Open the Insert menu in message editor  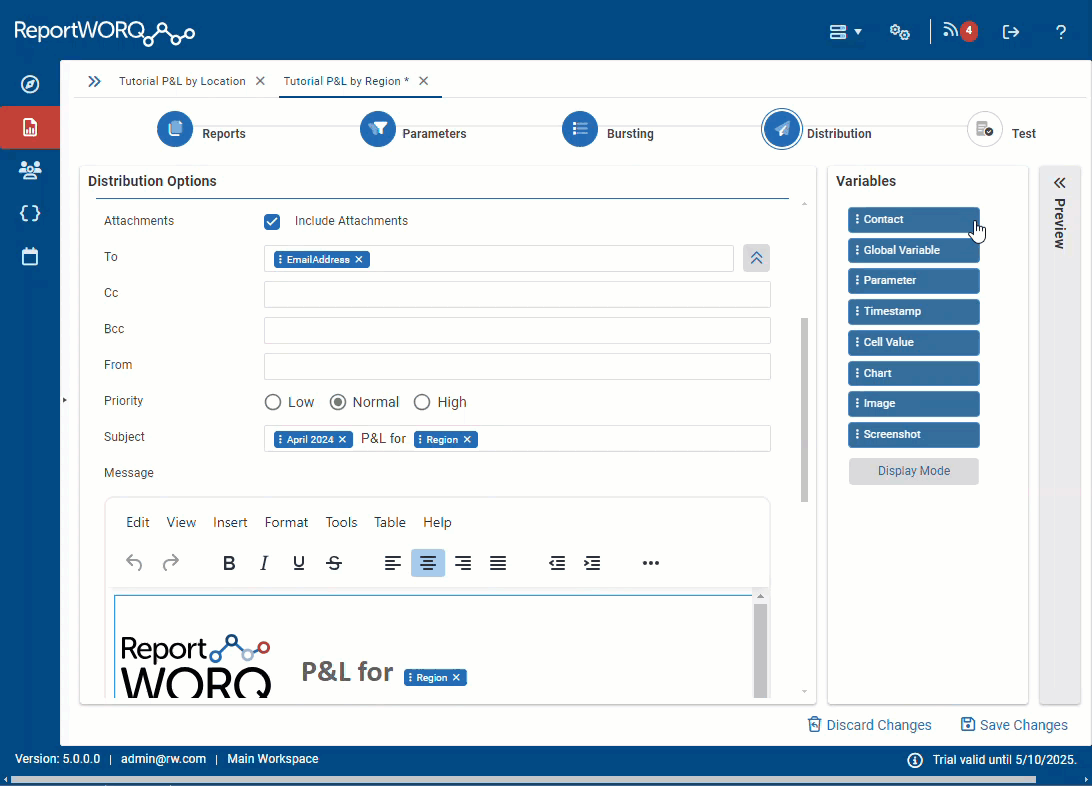point(230,522)
